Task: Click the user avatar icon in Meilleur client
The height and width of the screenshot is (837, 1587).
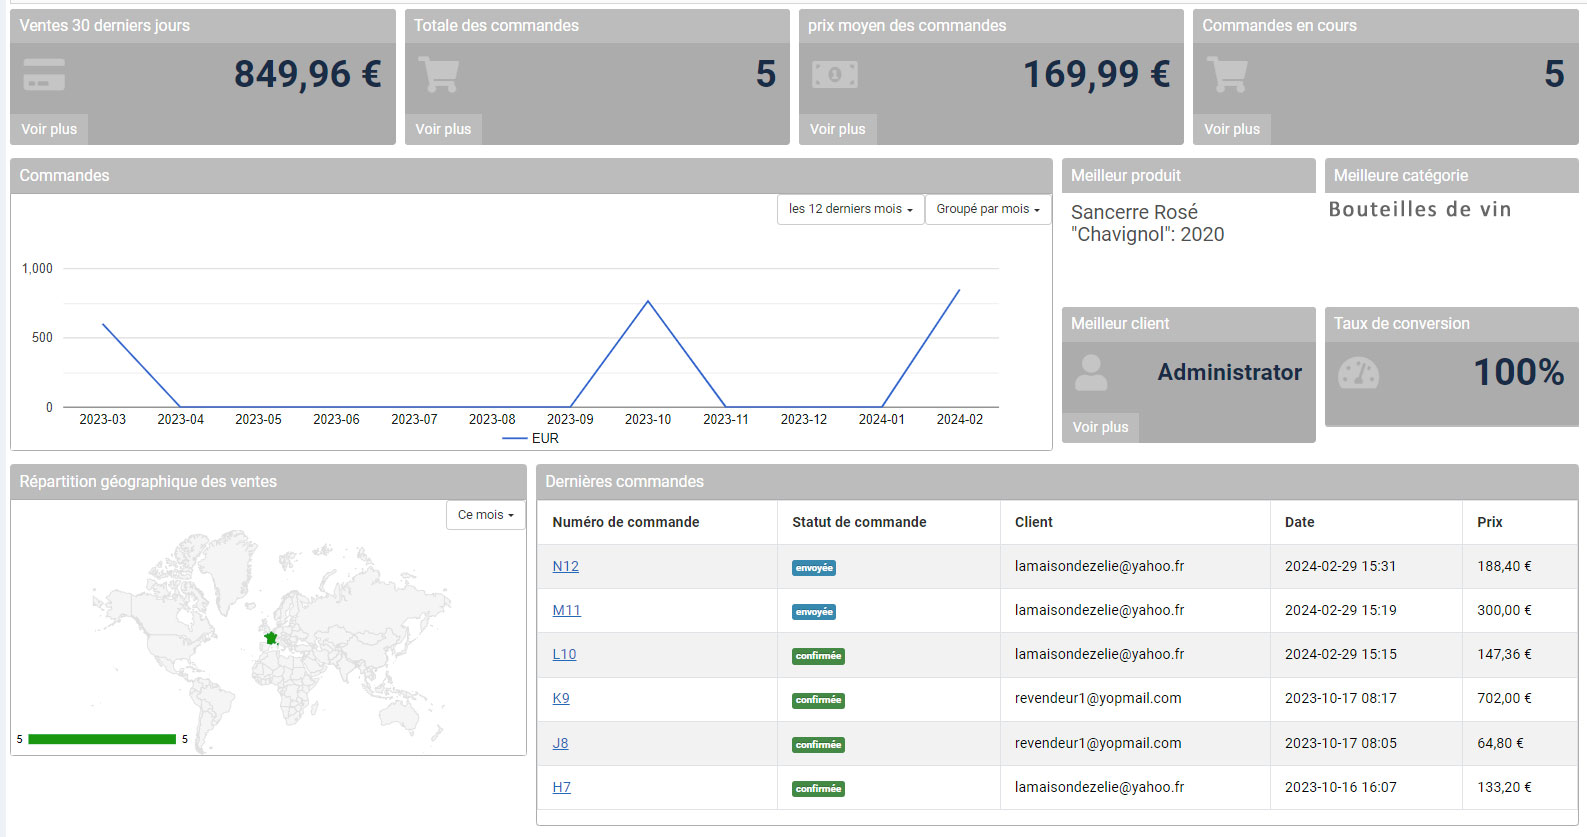Action: (1091, 373)
